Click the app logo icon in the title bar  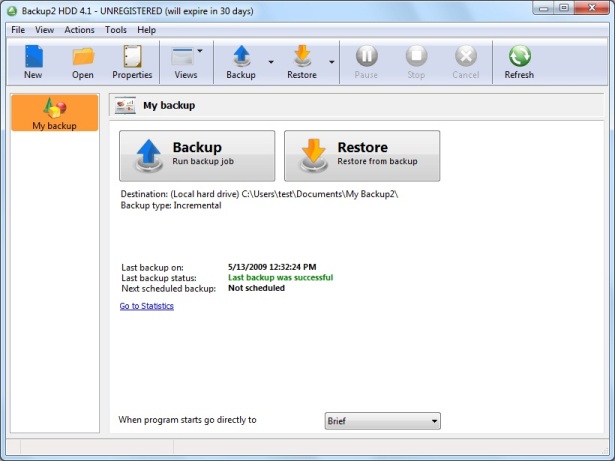pos(12,11)
